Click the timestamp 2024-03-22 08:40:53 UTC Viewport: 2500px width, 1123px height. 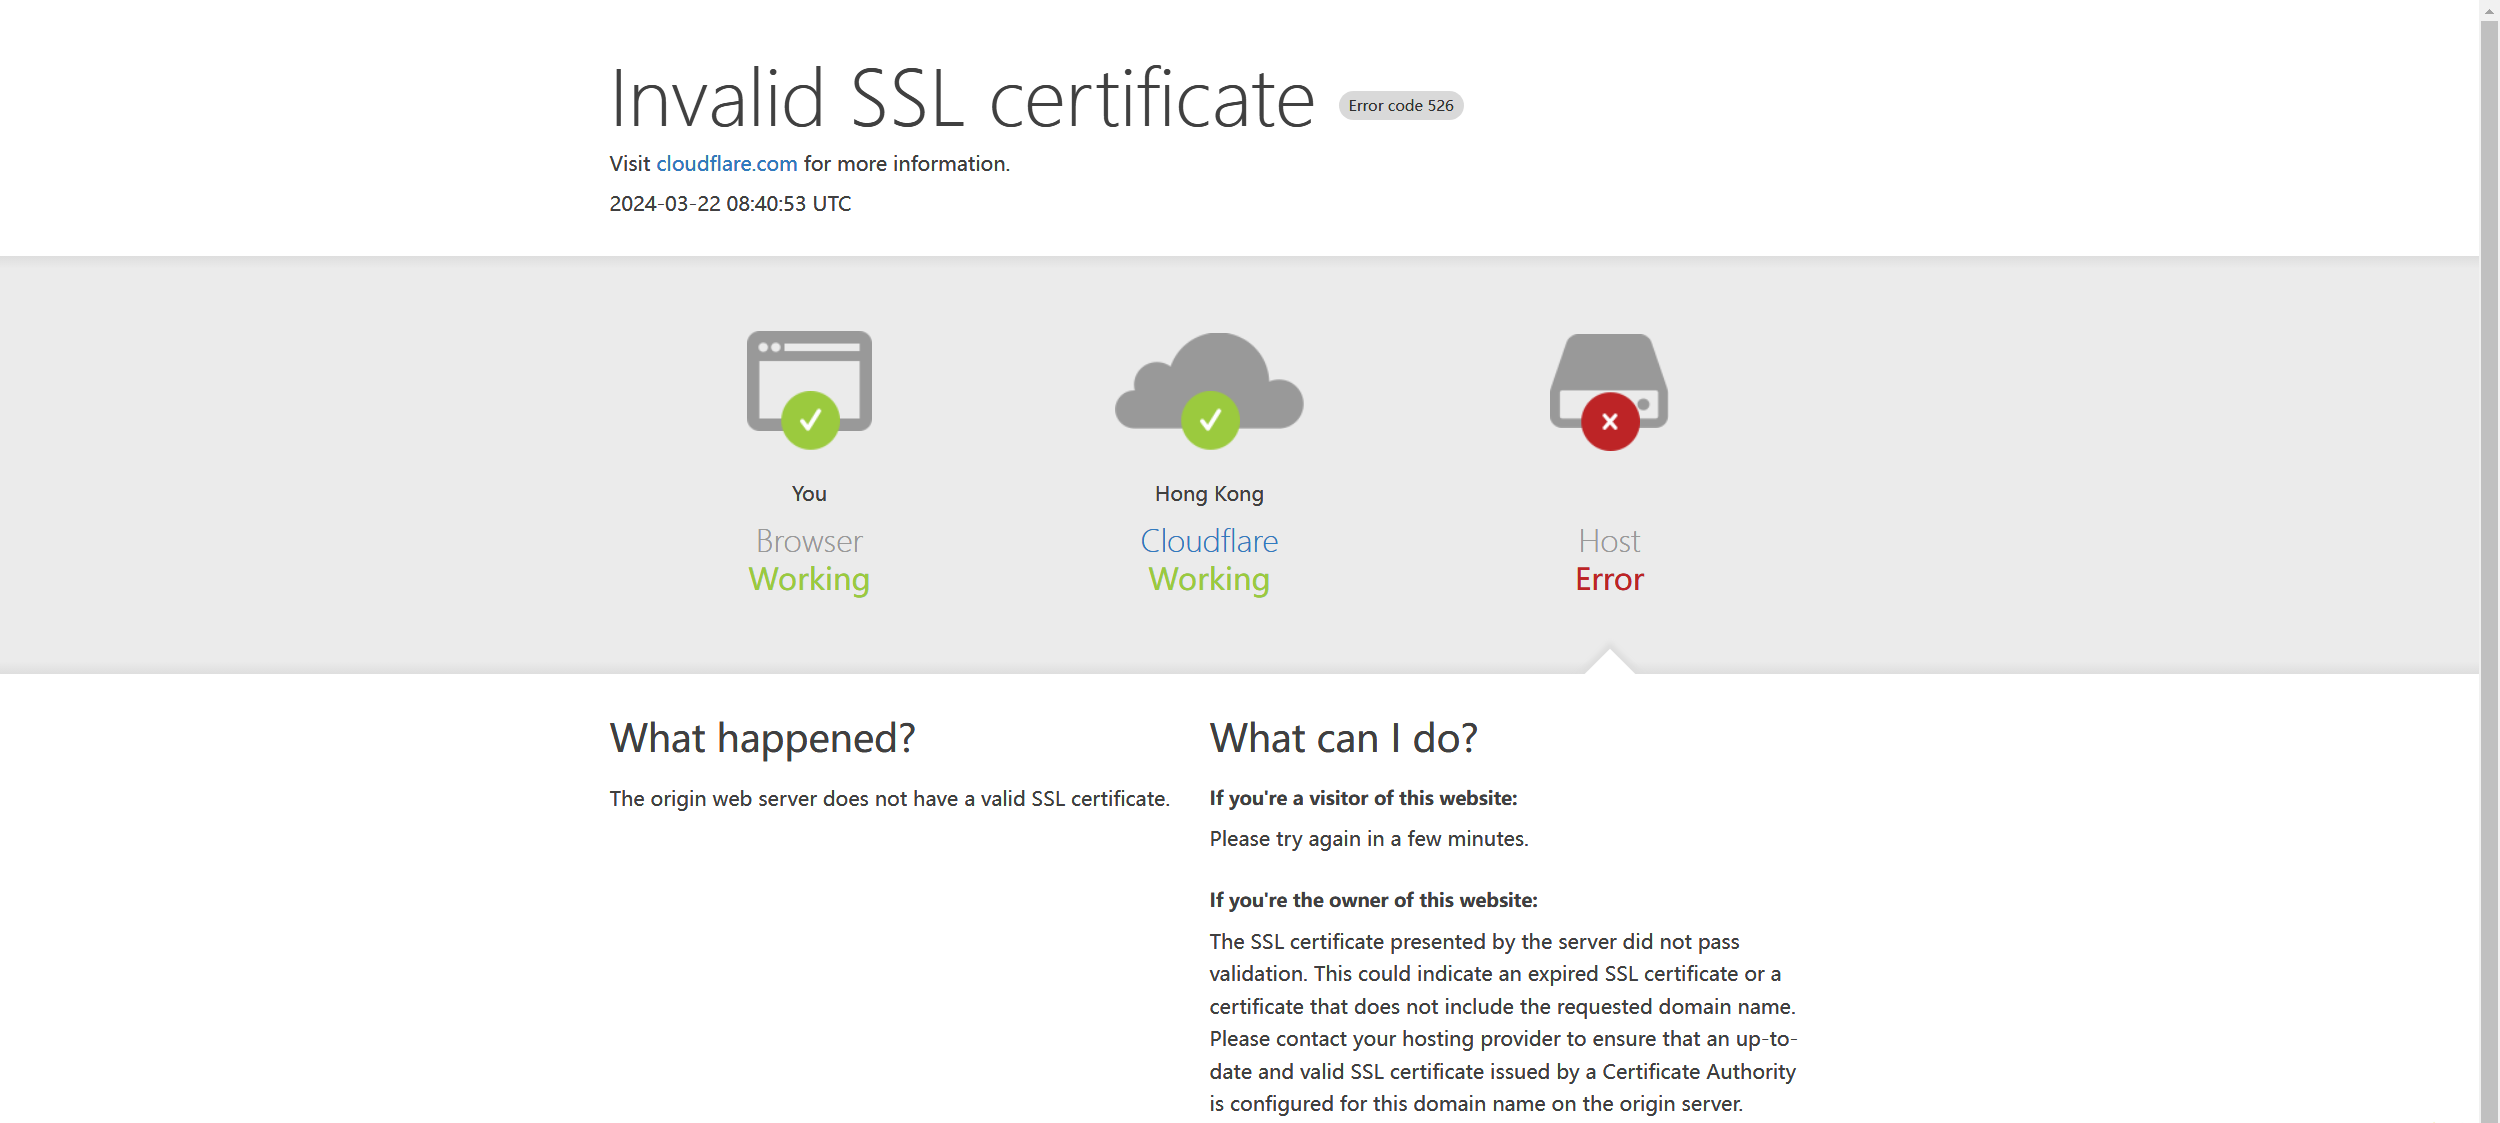(730, 204)
